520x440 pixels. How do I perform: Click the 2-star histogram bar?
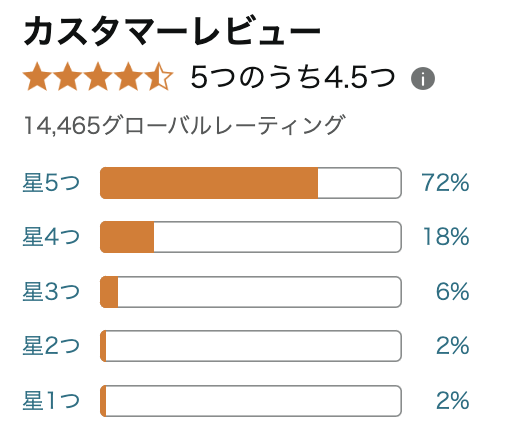[251, 346]
